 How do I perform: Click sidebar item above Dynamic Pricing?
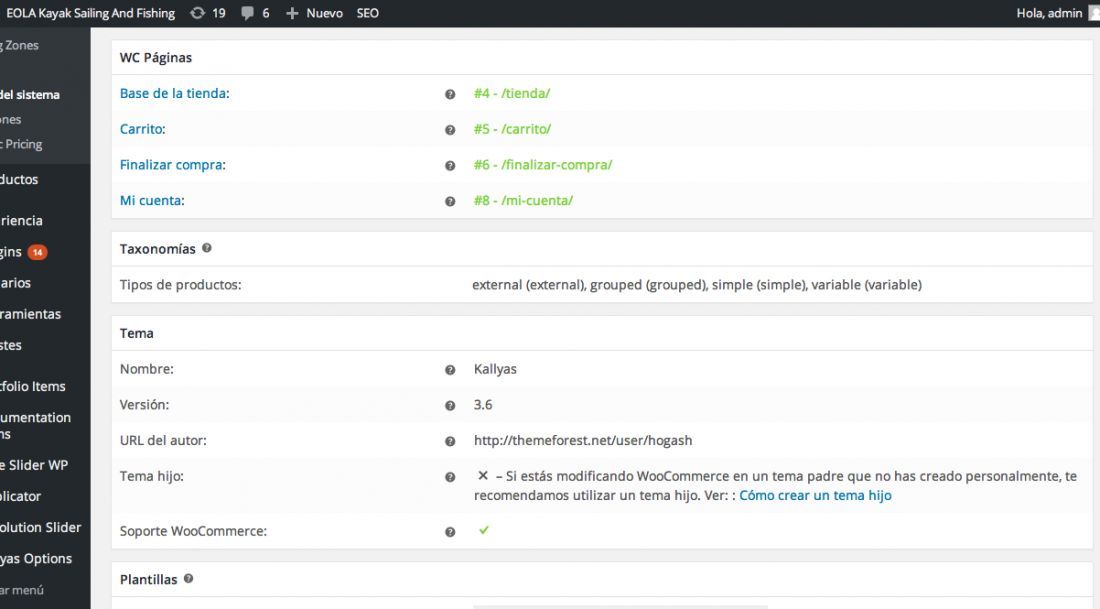(x=11, y=119)
